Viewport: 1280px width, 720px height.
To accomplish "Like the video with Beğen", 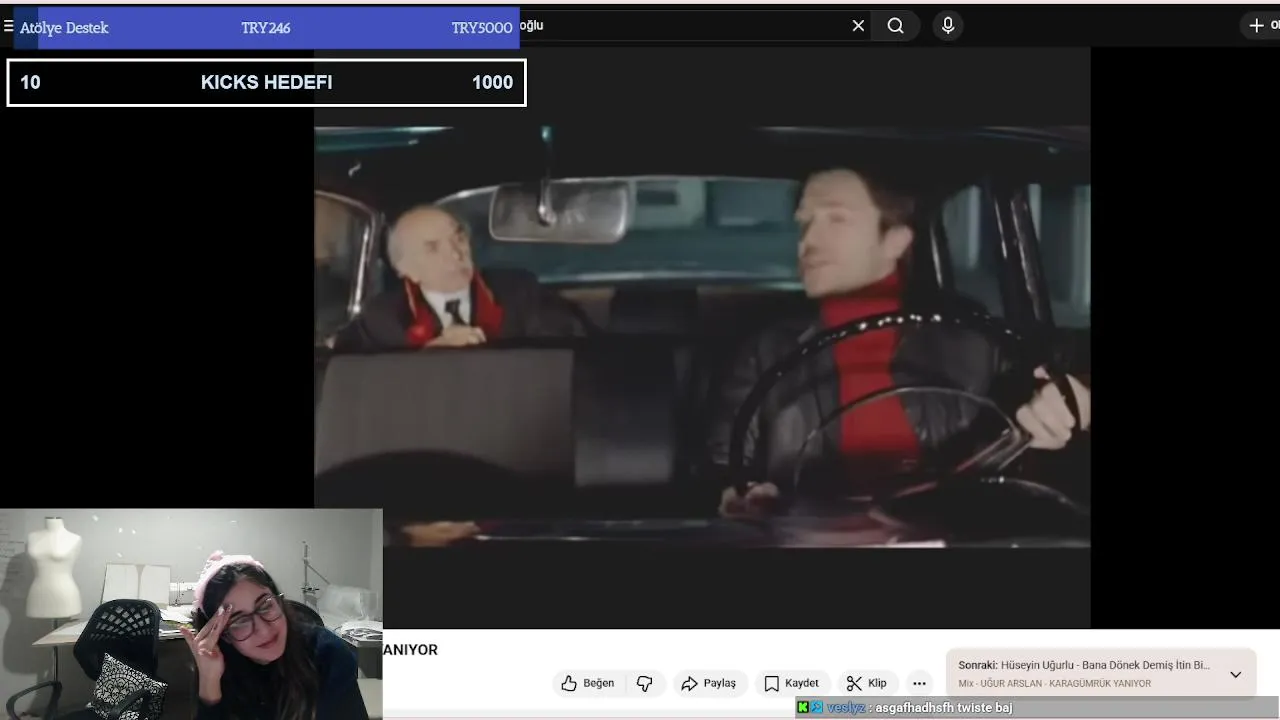I will point(589,684).
